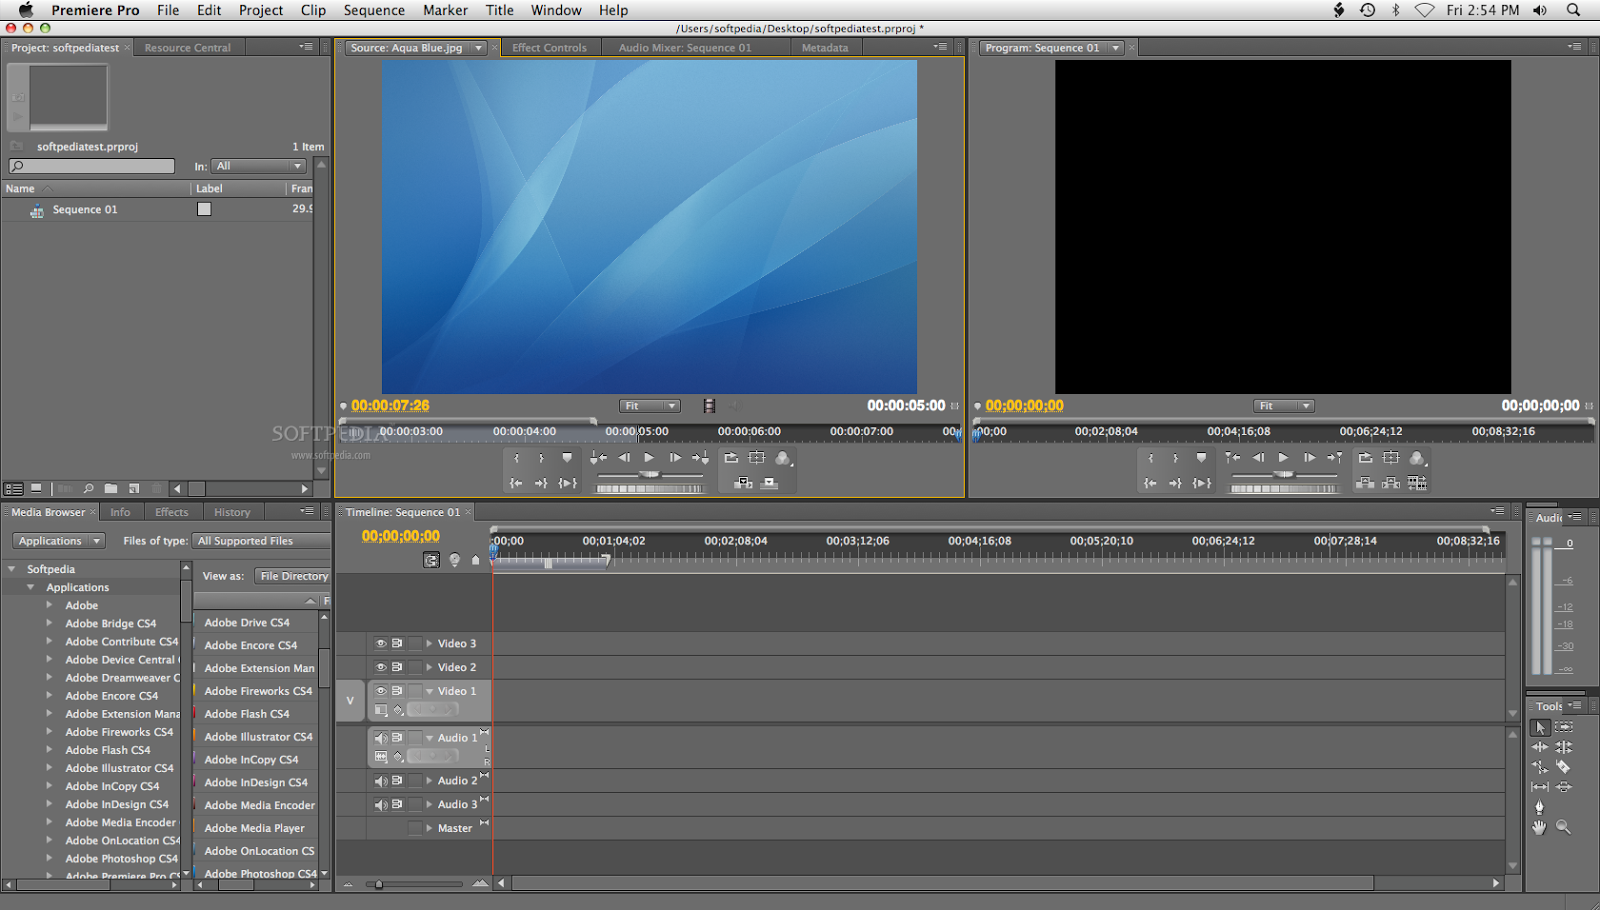Screen dimensions: 1600x910
Task: Step forward one frame in Source monitor
Action: coord(675,457)
